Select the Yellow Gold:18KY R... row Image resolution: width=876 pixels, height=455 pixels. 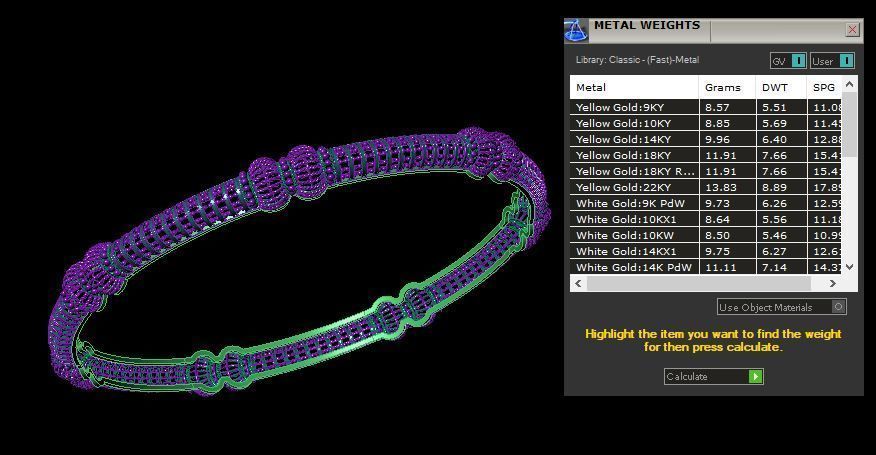(x=706, y=171)
